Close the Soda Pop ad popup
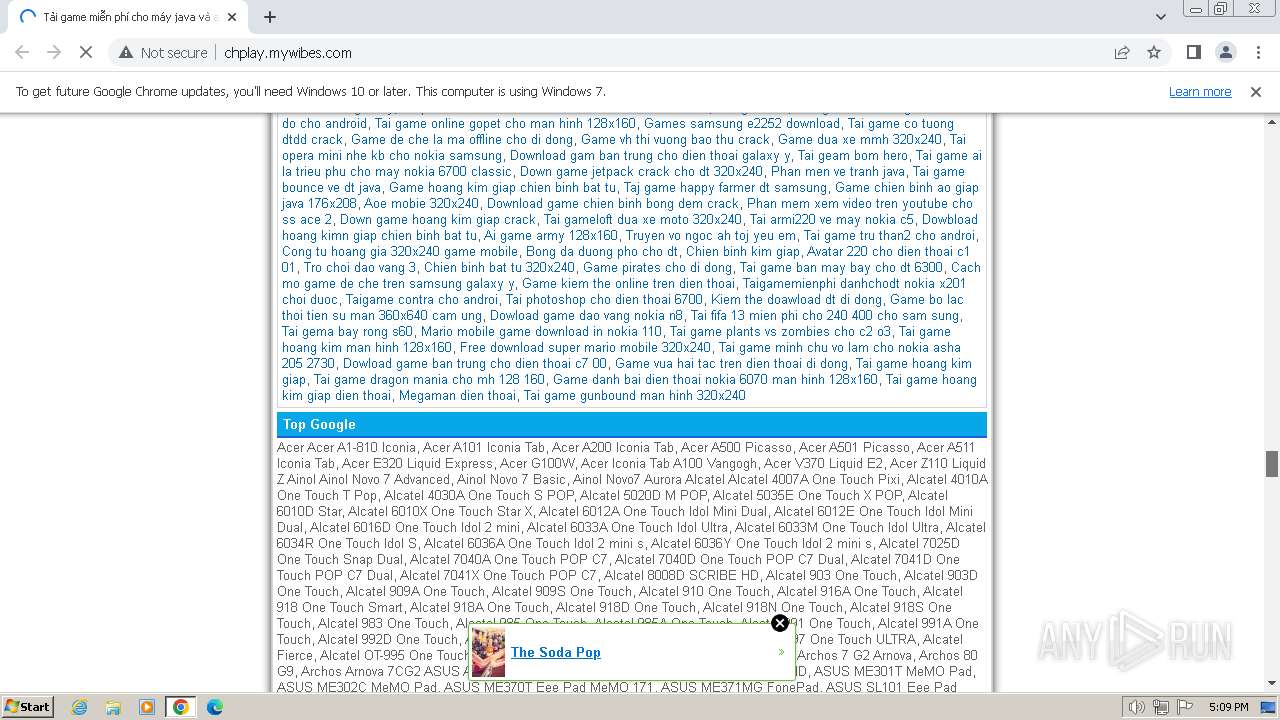The width and height of the screenshot is (1280, 720). [x=780, y=623]
